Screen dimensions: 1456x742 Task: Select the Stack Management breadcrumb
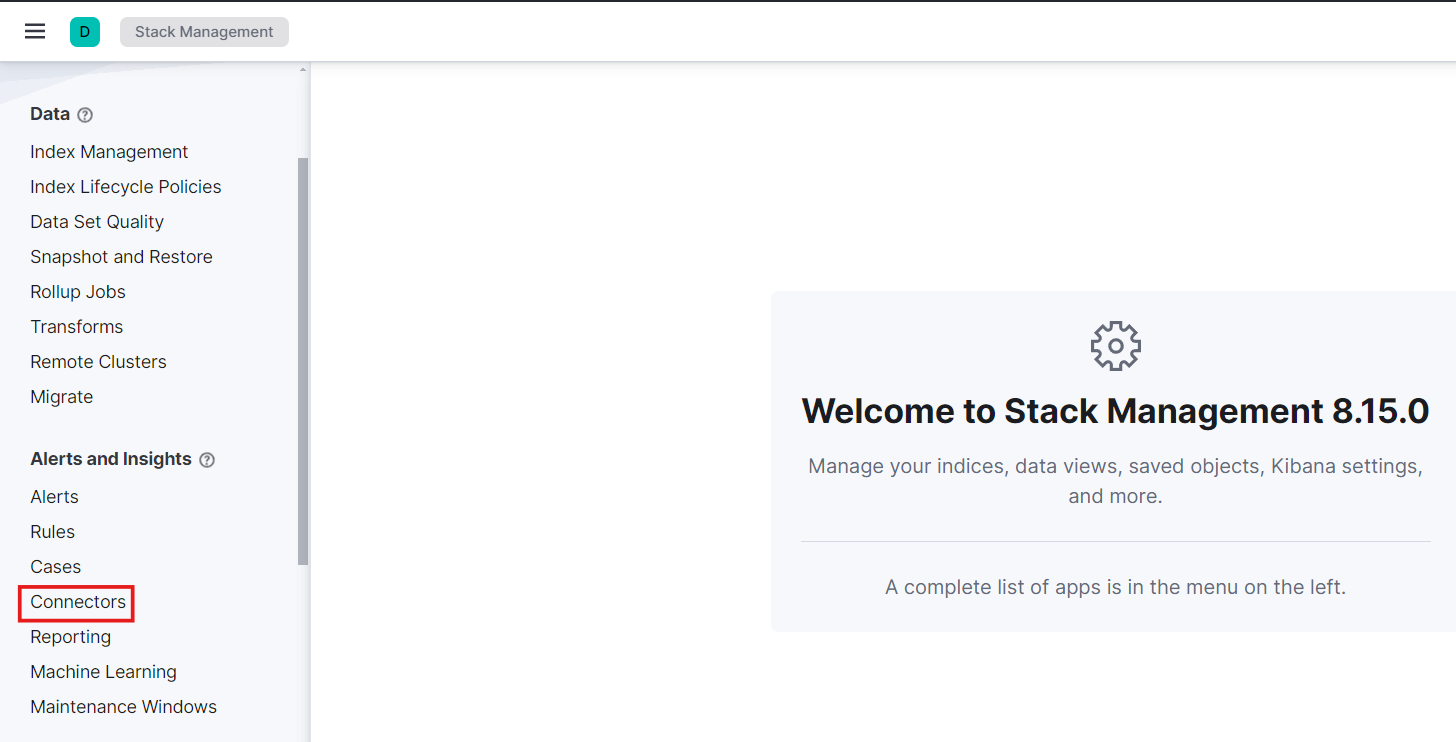coord(204,31)
